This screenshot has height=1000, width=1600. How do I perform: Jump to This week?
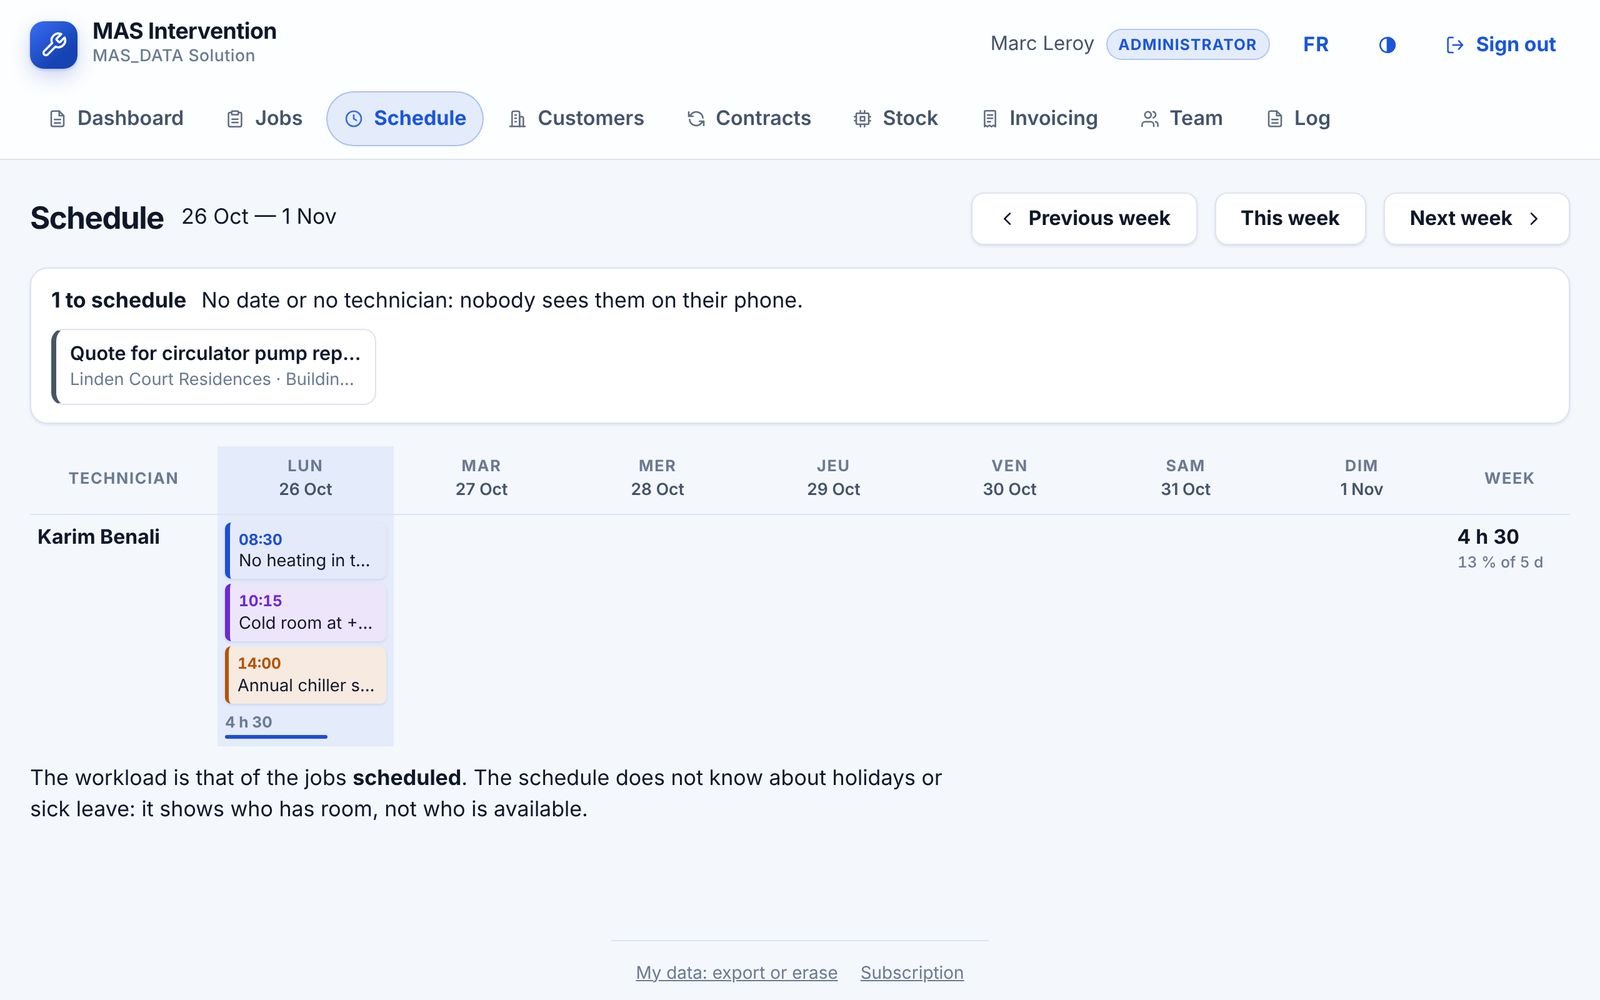[x=1290, y=218]
